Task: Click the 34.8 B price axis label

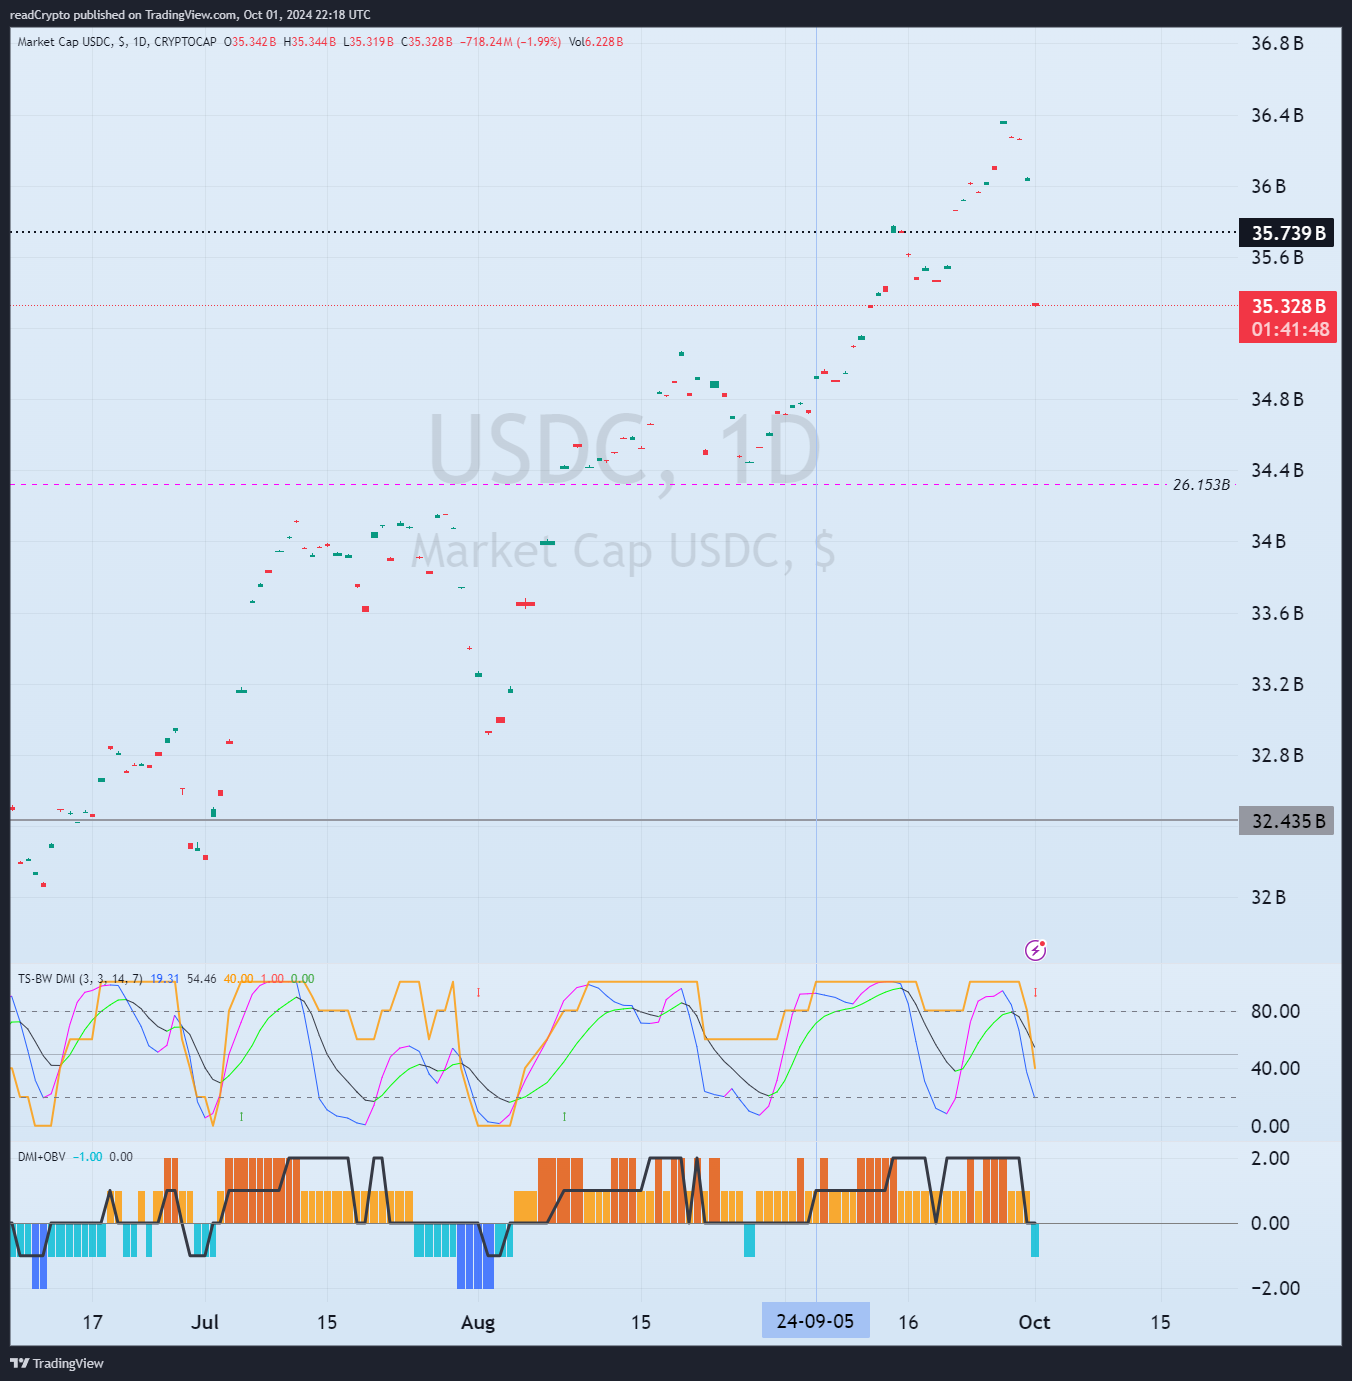Action: [1277, 399]
